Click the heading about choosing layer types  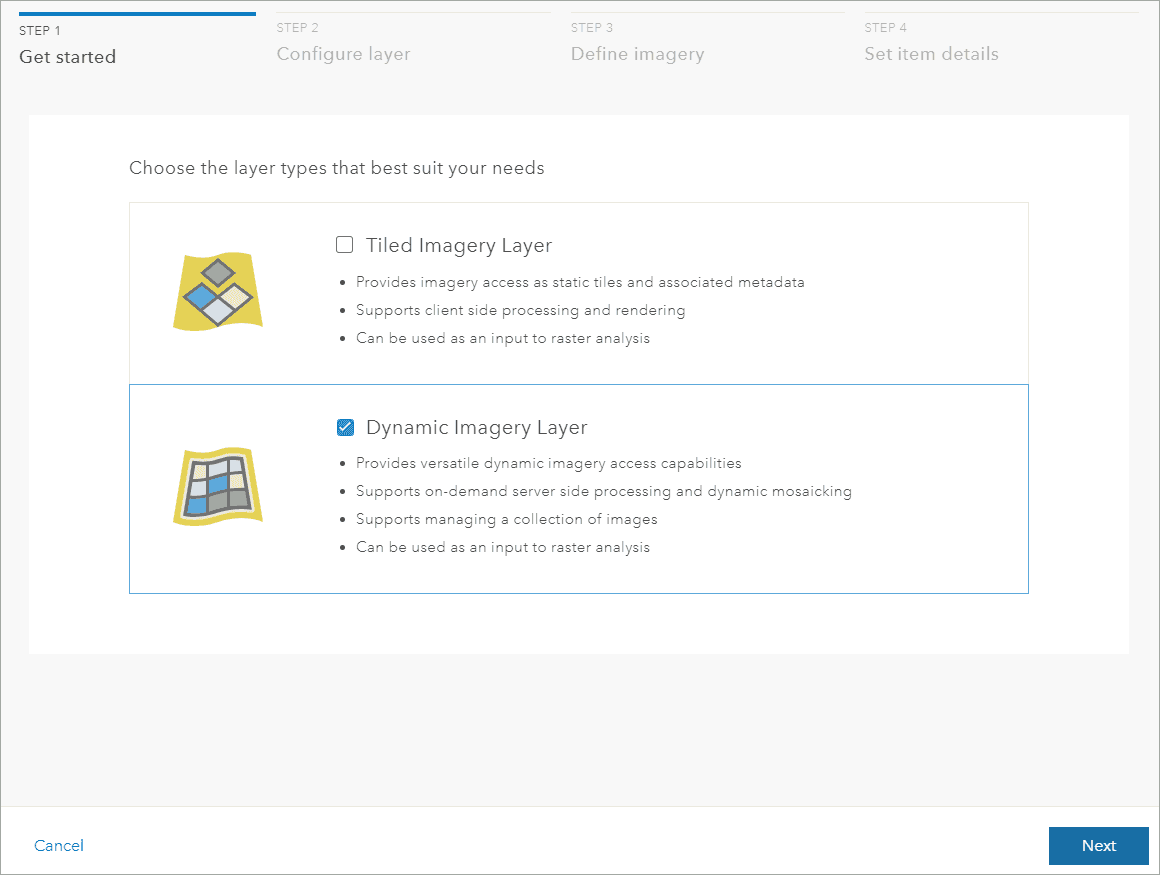point(336,168)
